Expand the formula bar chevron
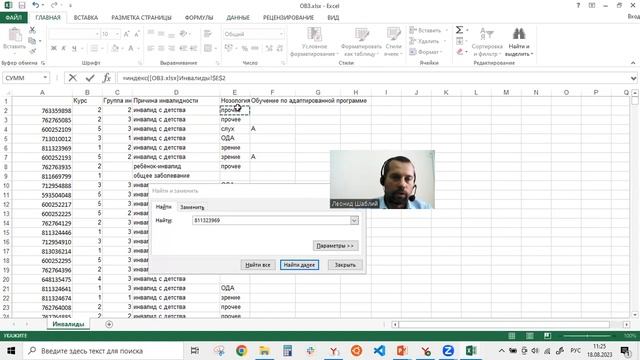640x360 pixels. [633, 78]
